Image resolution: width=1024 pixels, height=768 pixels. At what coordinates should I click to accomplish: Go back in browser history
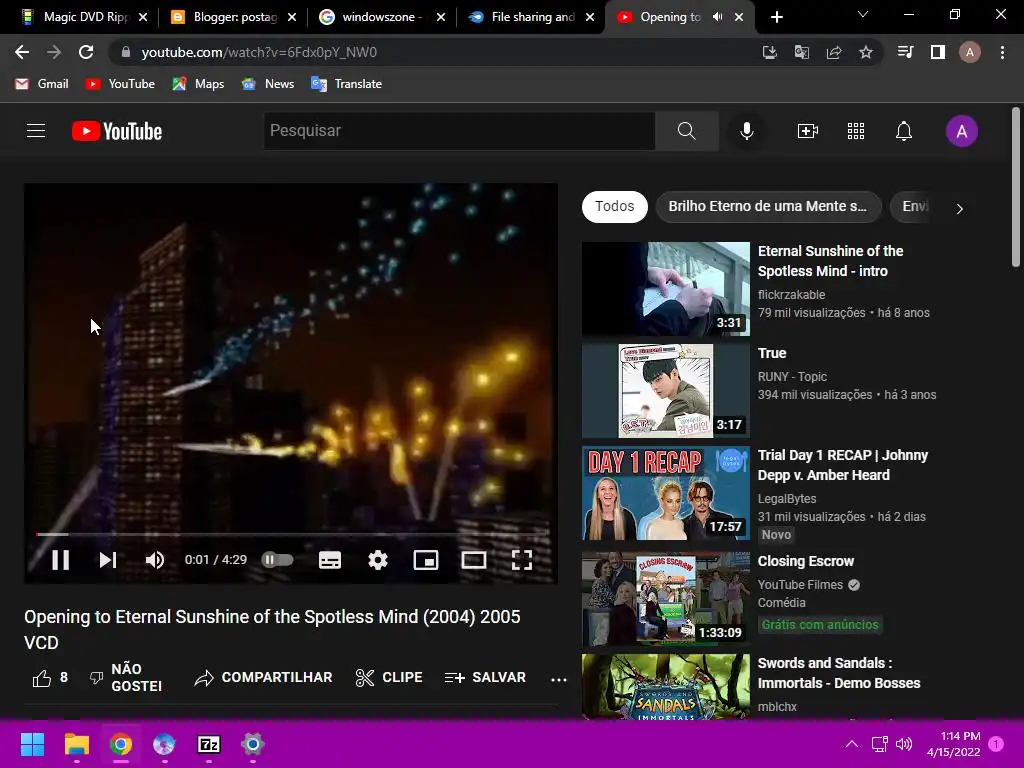[22, 52]
